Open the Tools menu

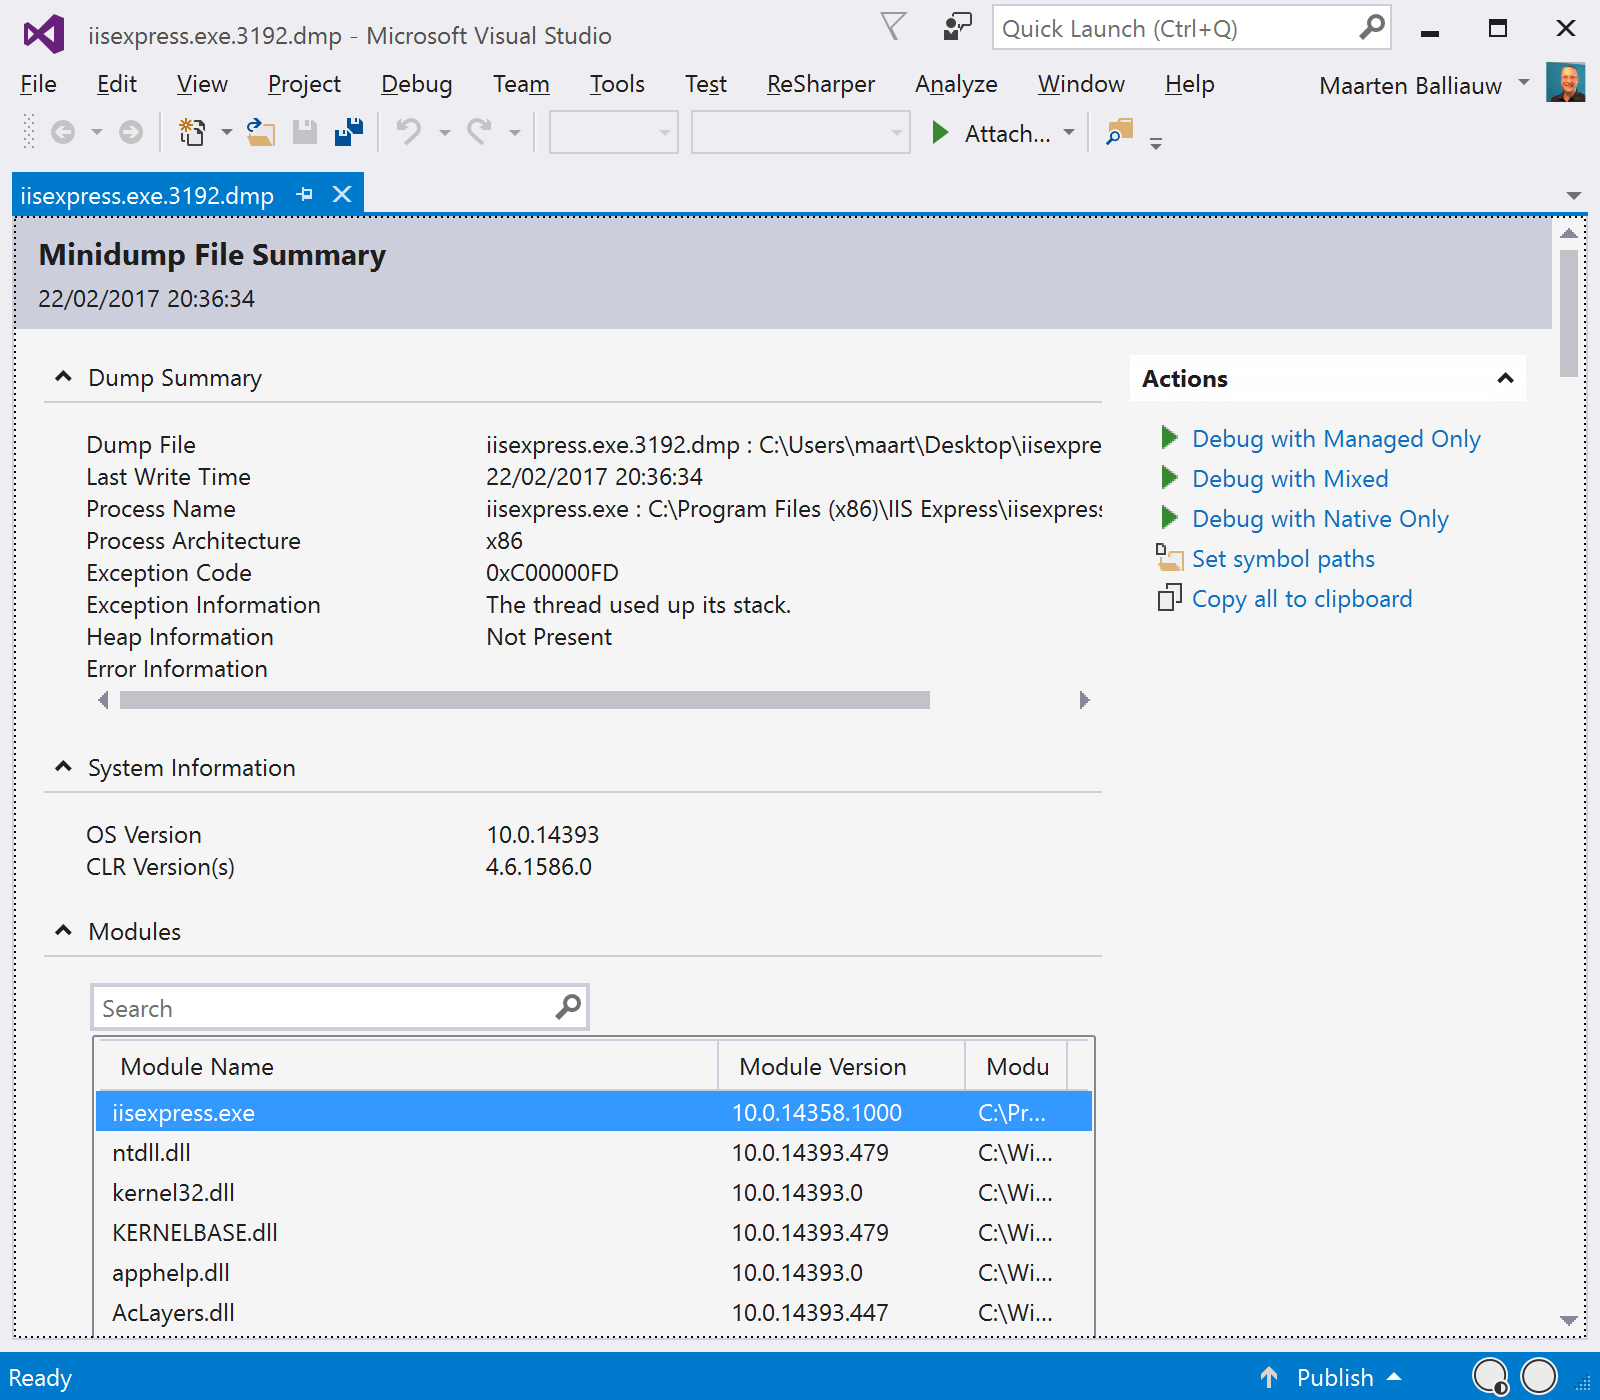click(617, 84)
